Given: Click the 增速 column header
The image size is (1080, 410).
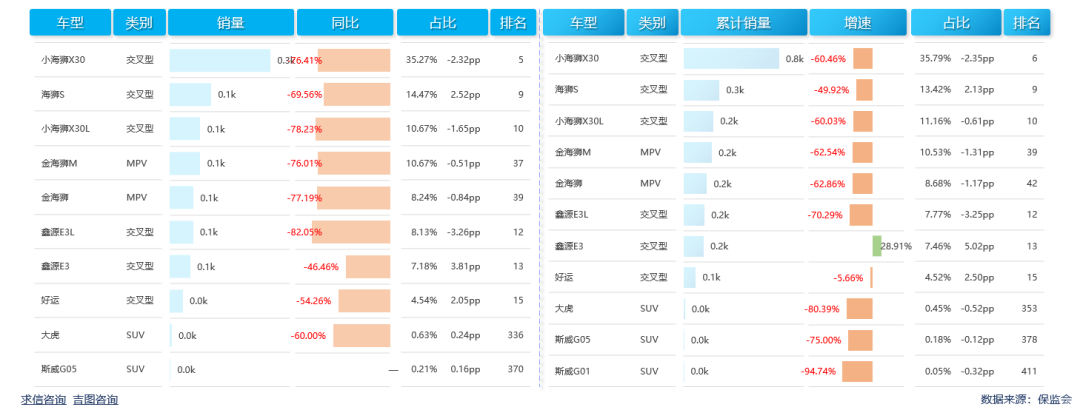Looking at the screenshot, I should 857,22.
